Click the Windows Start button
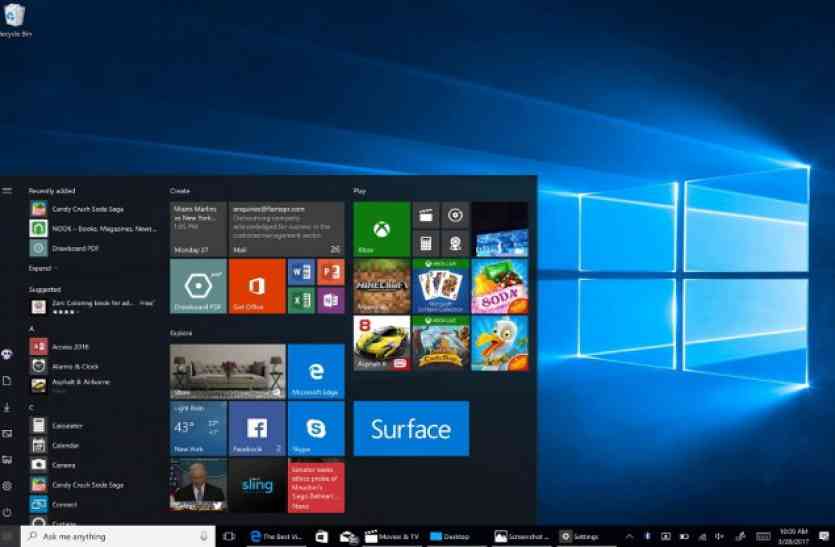Screen dimensions: 835x547 [x=9, y=536]
